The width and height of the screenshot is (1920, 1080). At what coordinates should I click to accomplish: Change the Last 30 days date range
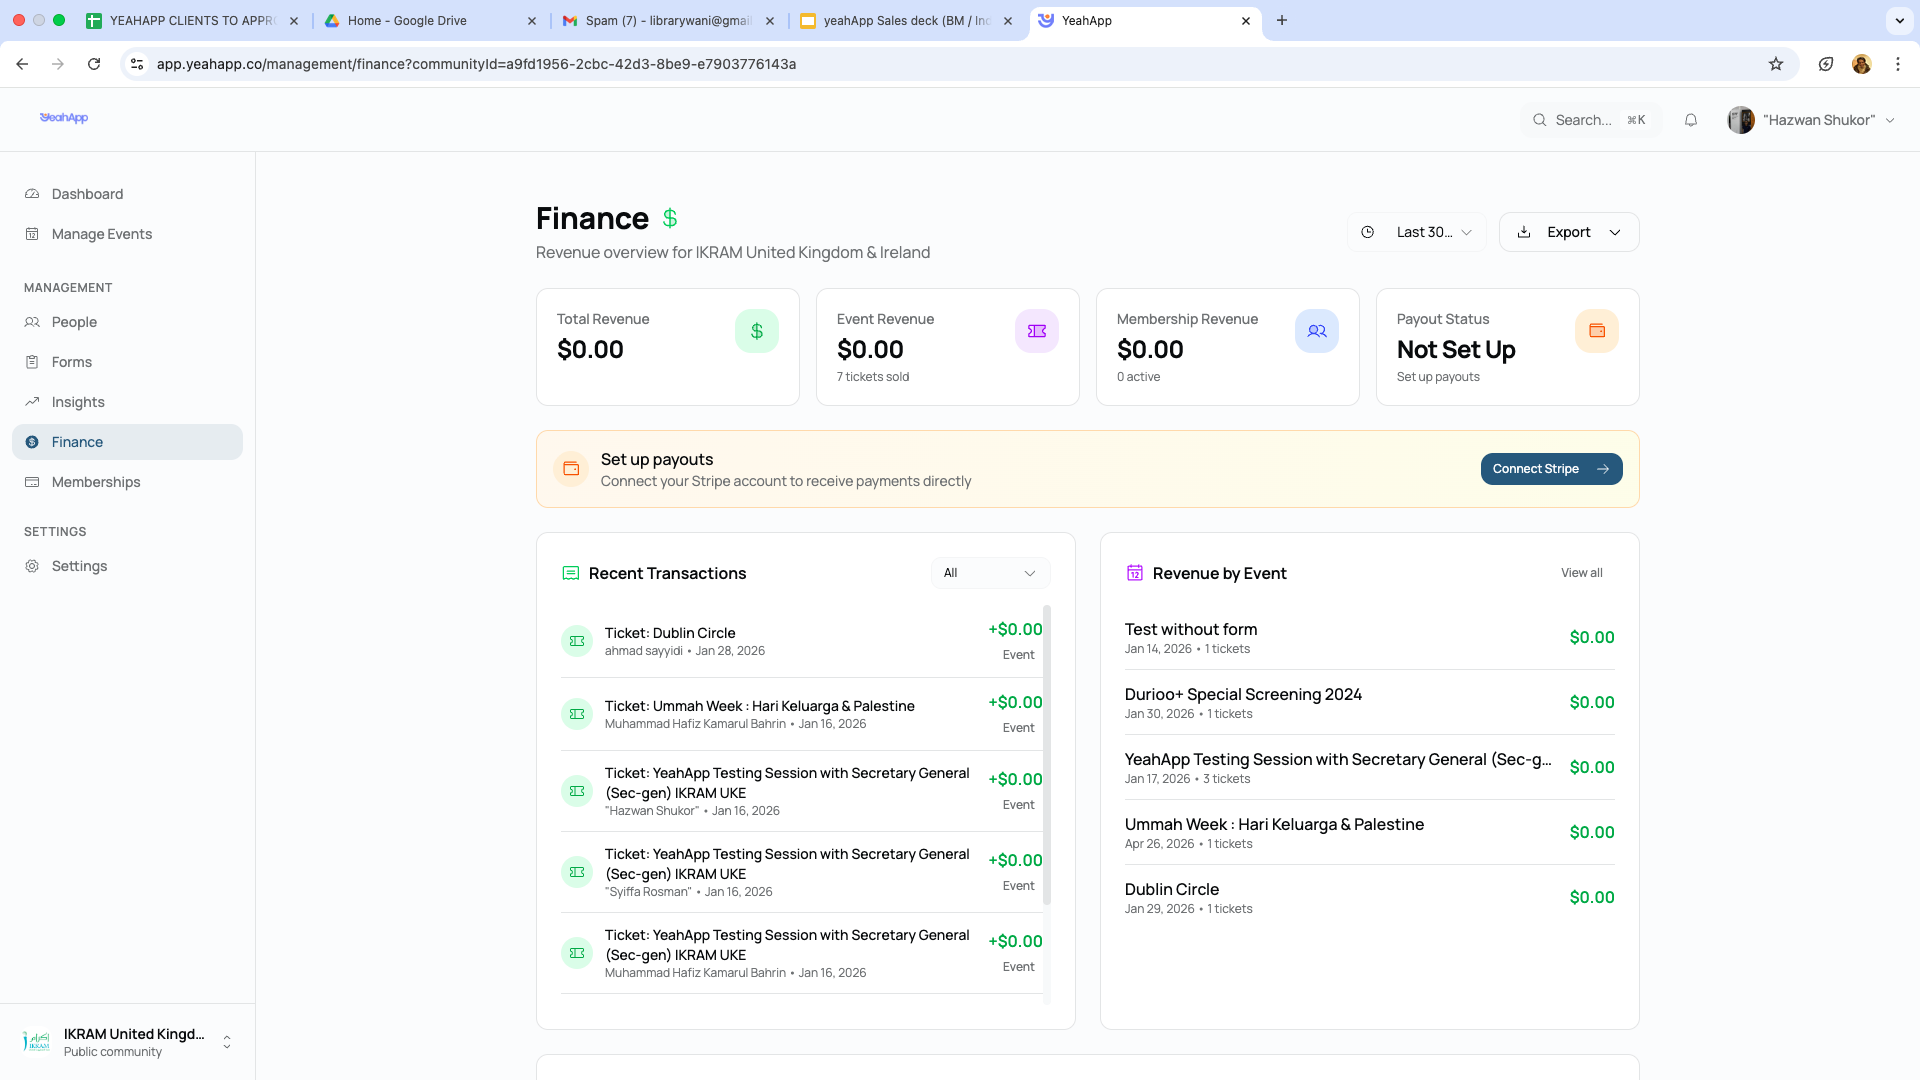pos(1416,231)
